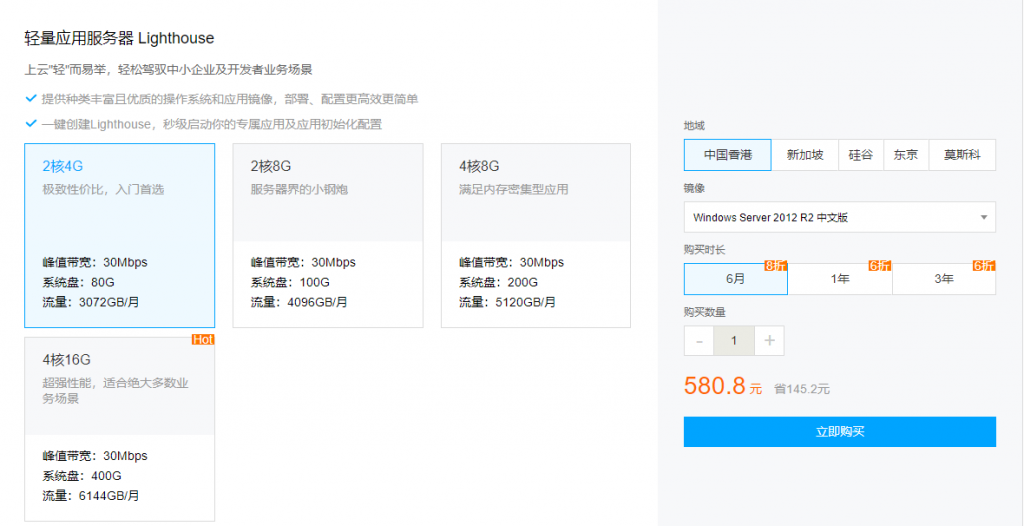1024x526 pixels.
Task: Click 流量：3072GB/月 in the 2核4G card
Action: click(x=91, y=303)
